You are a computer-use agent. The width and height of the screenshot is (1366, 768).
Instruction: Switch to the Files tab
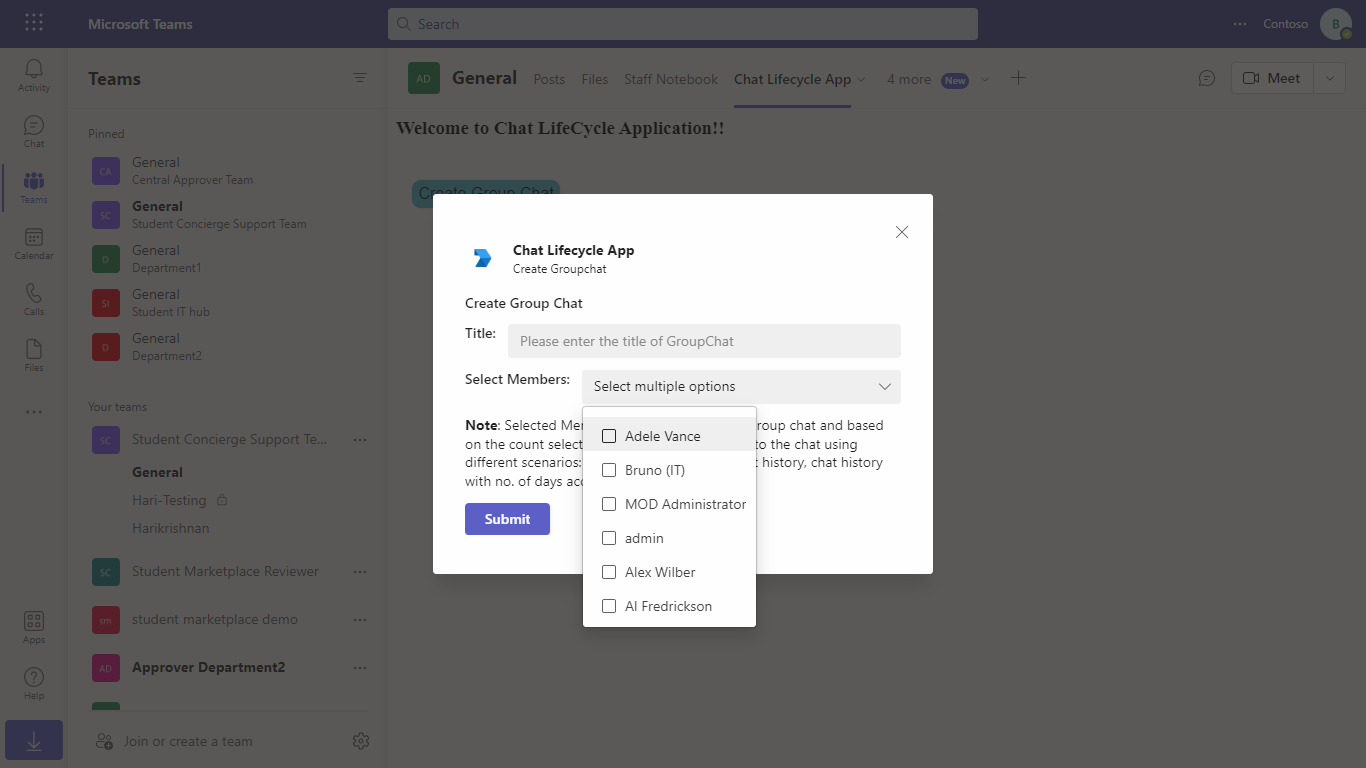(x=595, y=79)
